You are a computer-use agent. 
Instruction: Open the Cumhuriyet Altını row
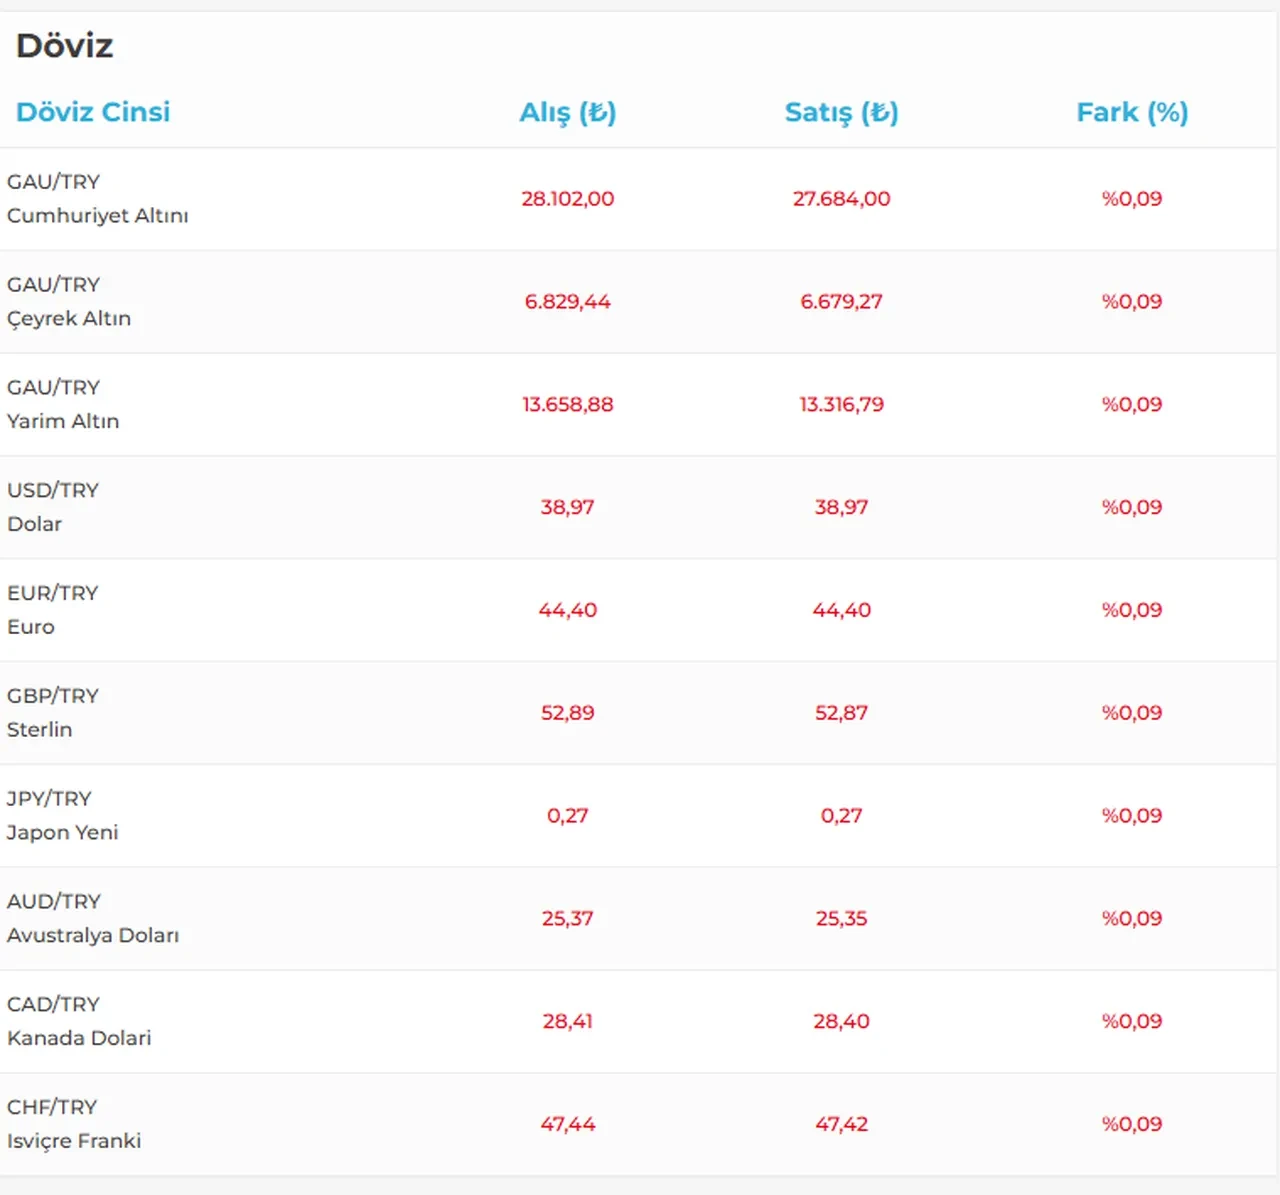pyautogui.click(x=97, y=215)
